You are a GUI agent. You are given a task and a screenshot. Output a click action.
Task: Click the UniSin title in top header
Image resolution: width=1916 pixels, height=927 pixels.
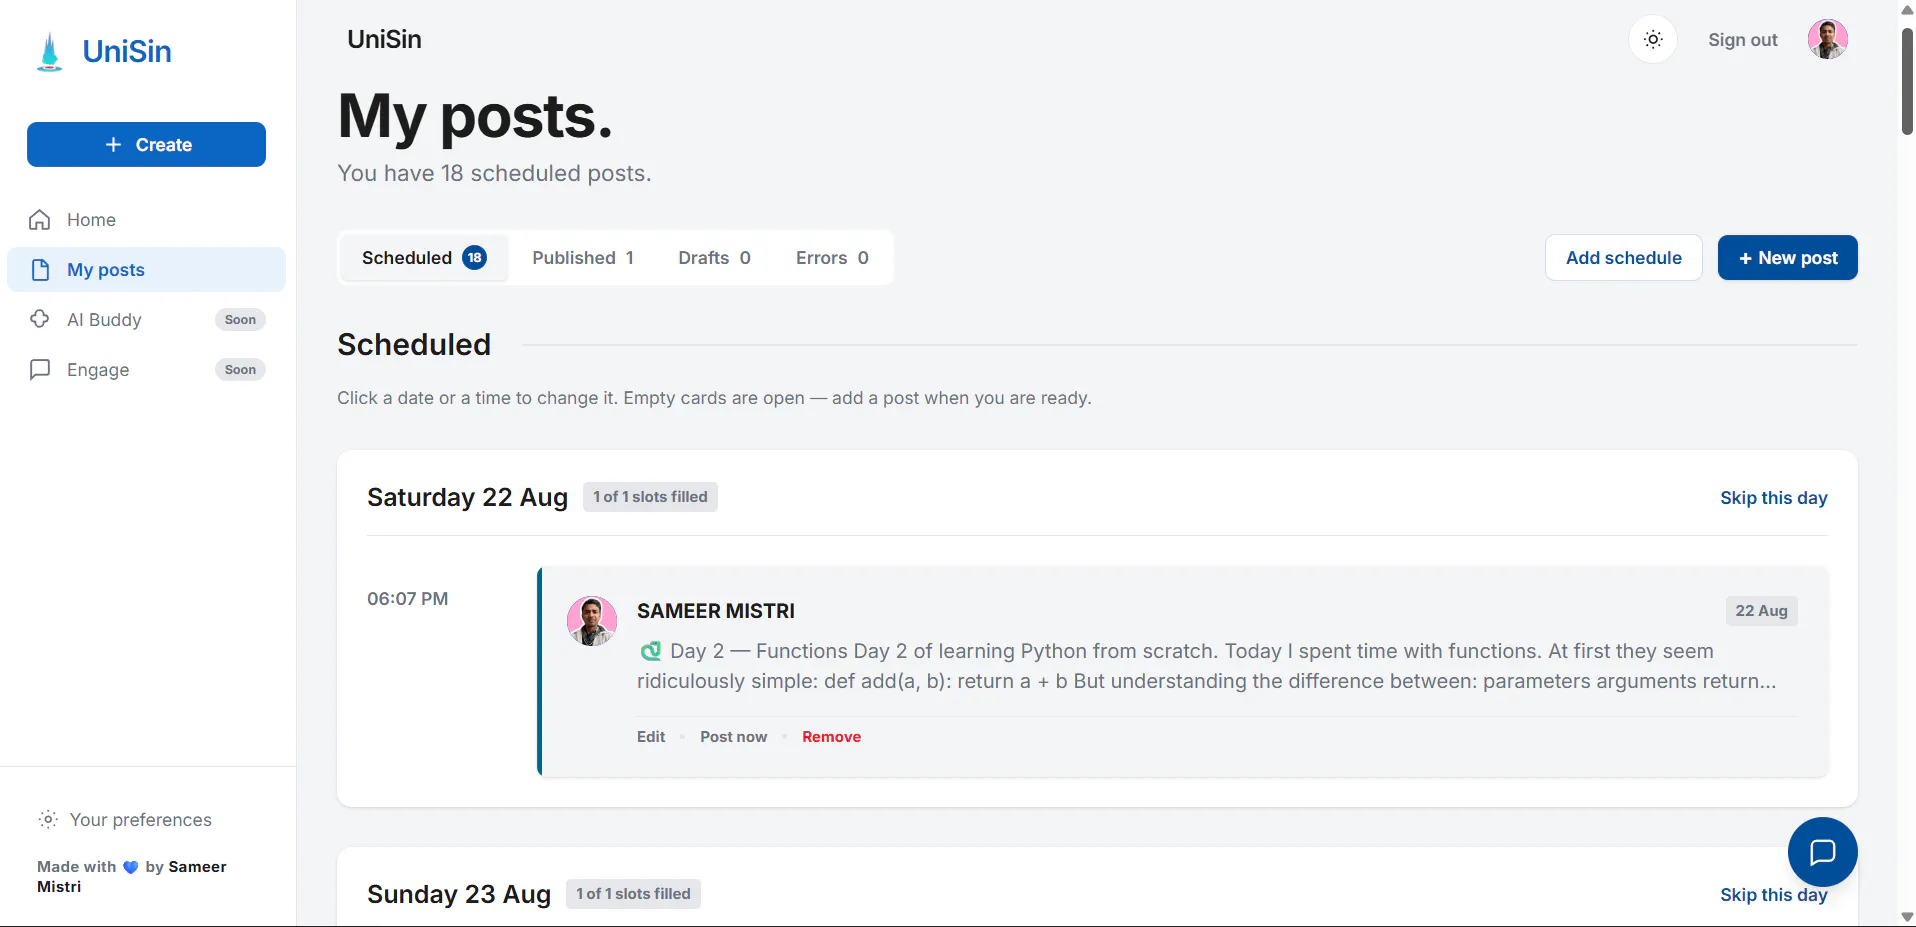[384, 40]
